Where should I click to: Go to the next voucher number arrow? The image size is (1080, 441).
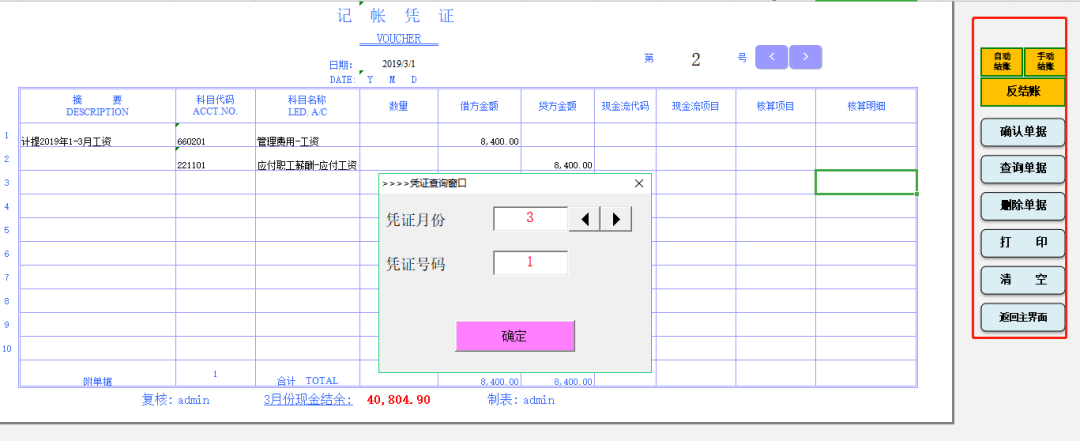click(x=805, y=57)
